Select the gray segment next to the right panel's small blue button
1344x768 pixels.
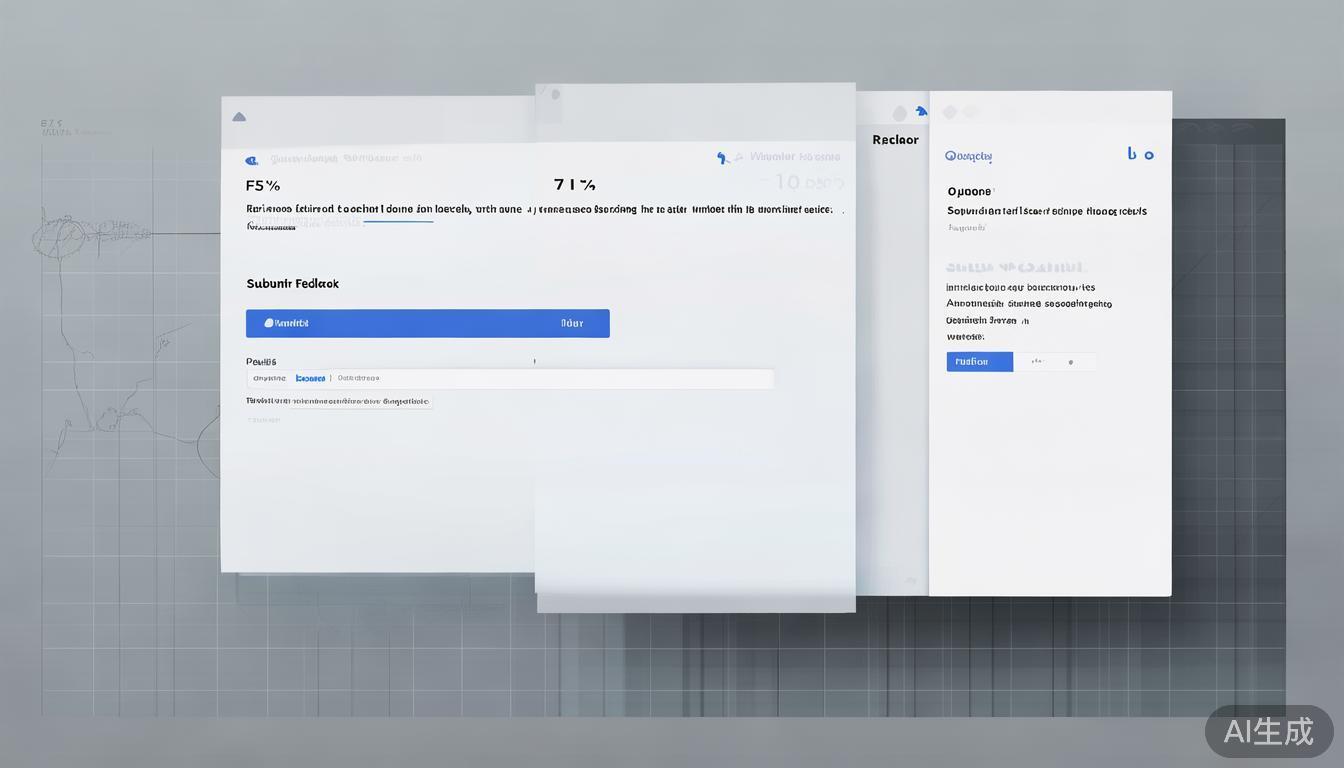(x=1038, y=362)
